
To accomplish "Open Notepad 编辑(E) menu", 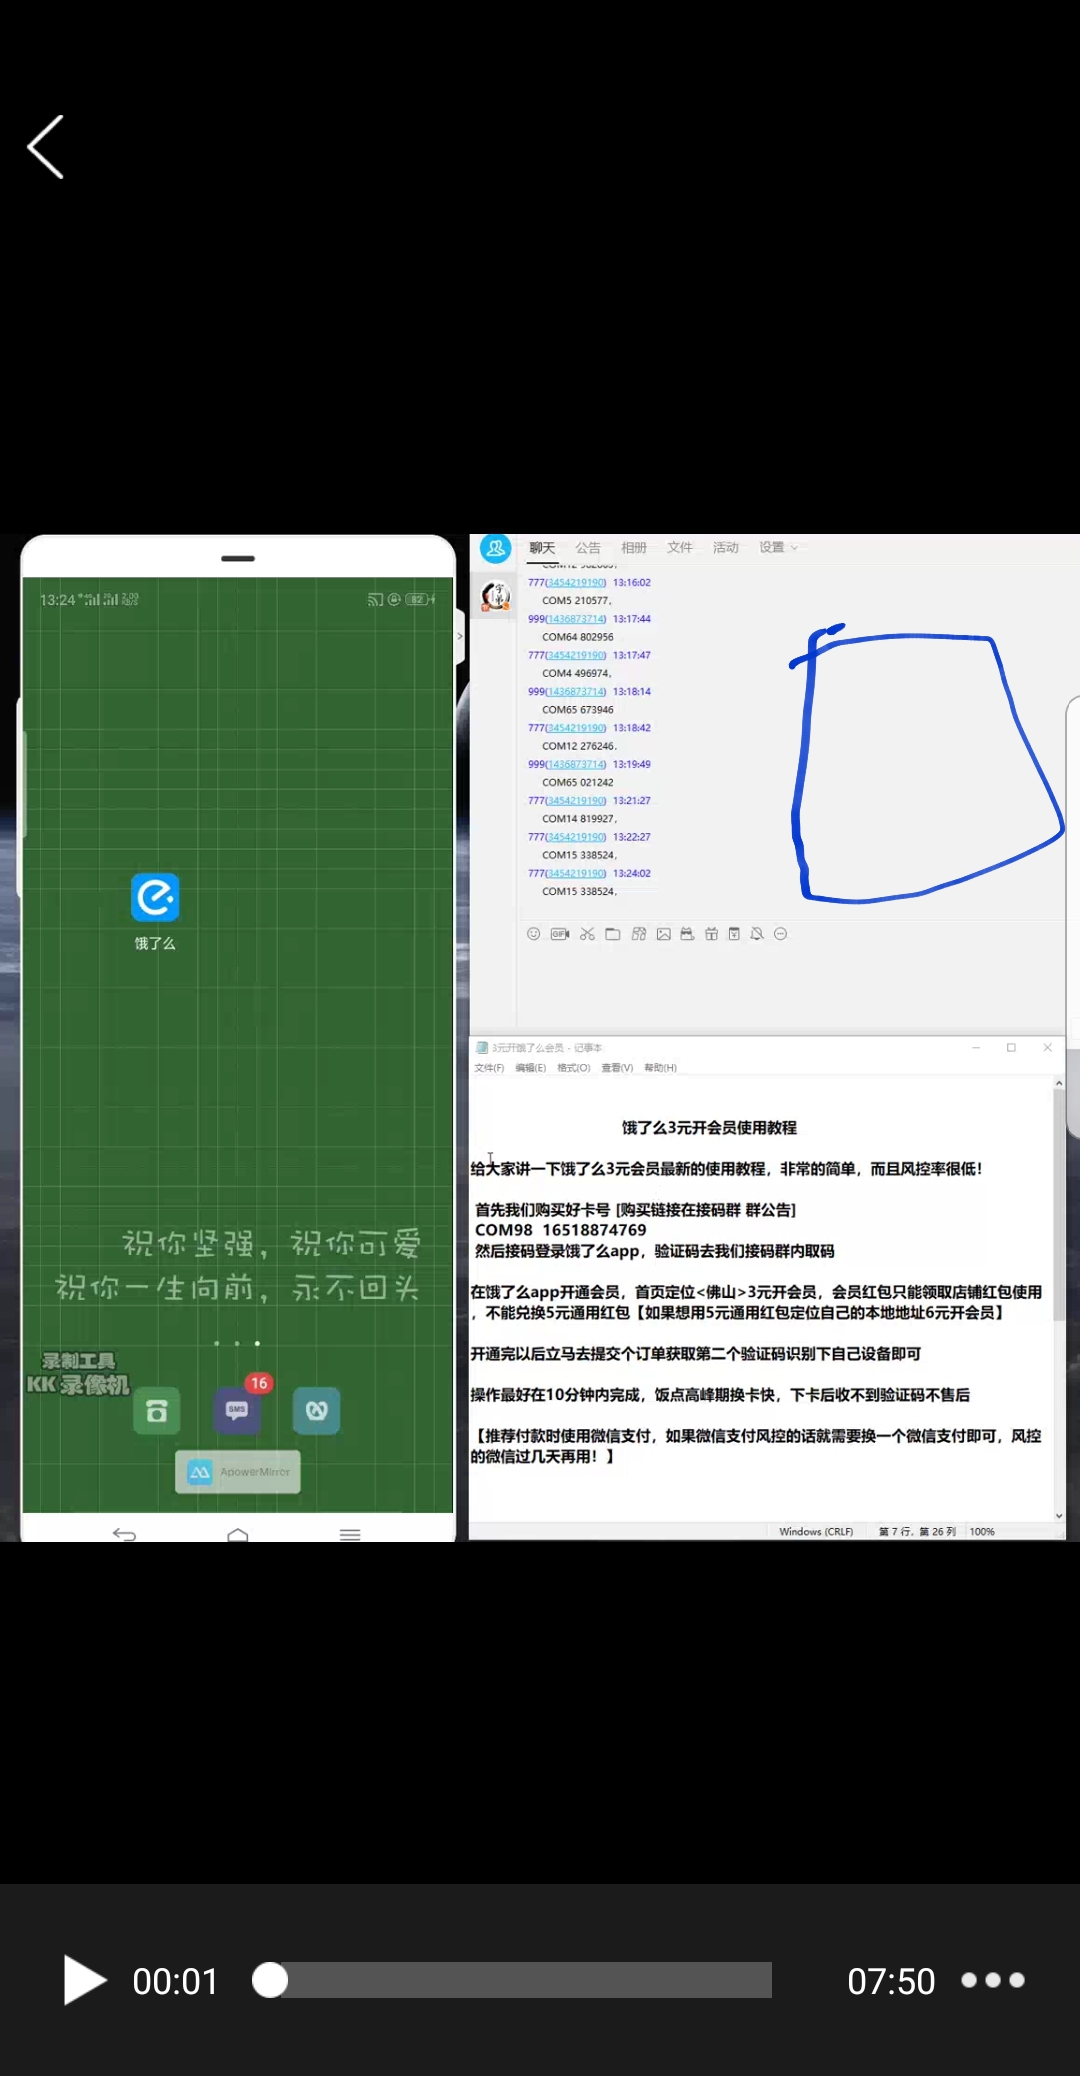I will tap(530, 1068).
